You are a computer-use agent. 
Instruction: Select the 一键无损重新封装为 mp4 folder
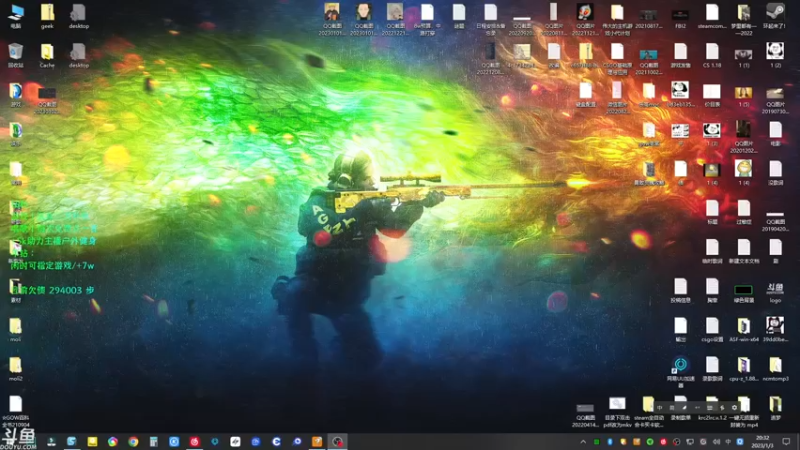pyautogui.click(x=743, y=412)
